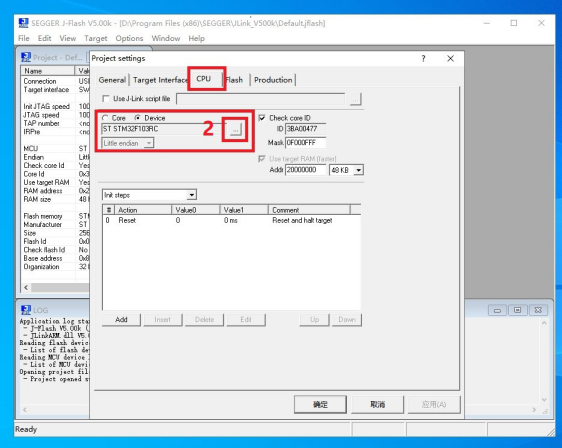Close the Project settings dialog
This screenshot has height=448, width=562.
coord(451,58)
